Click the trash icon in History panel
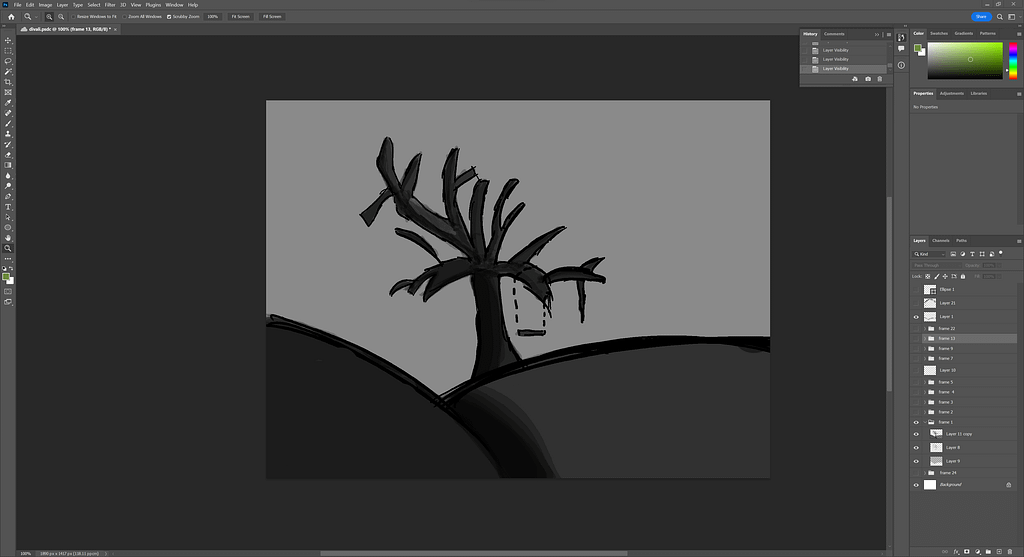This screenshot has width=1024, height=557. pos(880,79)
